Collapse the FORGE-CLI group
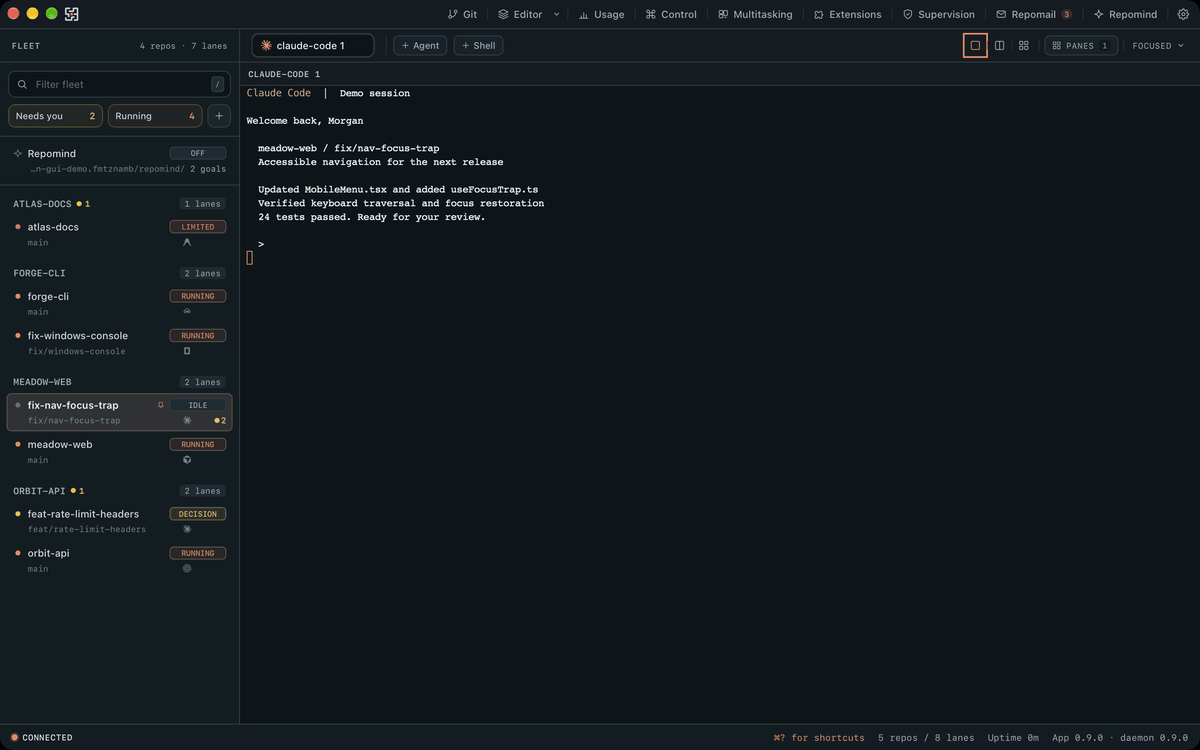 coord(39,273)
